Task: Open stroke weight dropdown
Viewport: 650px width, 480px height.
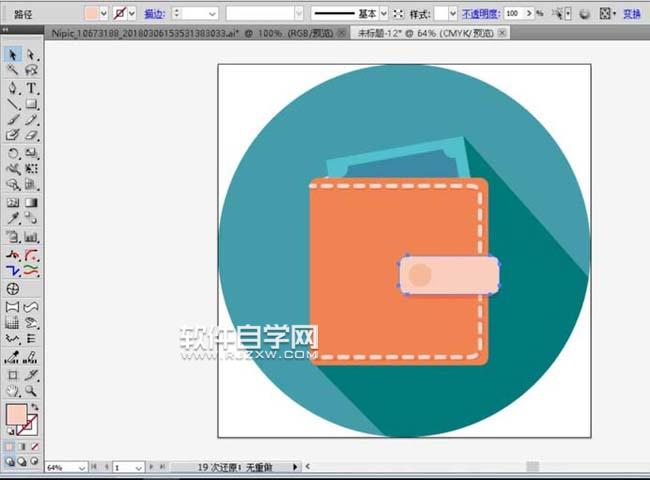Action: [212, 14]
